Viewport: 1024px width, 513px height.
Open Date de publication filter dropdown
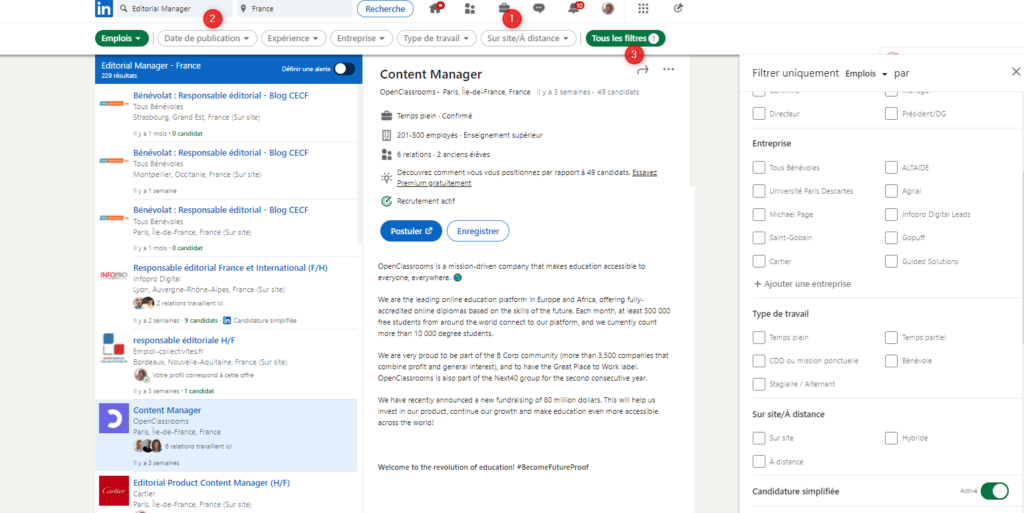(x=207, y=39)
